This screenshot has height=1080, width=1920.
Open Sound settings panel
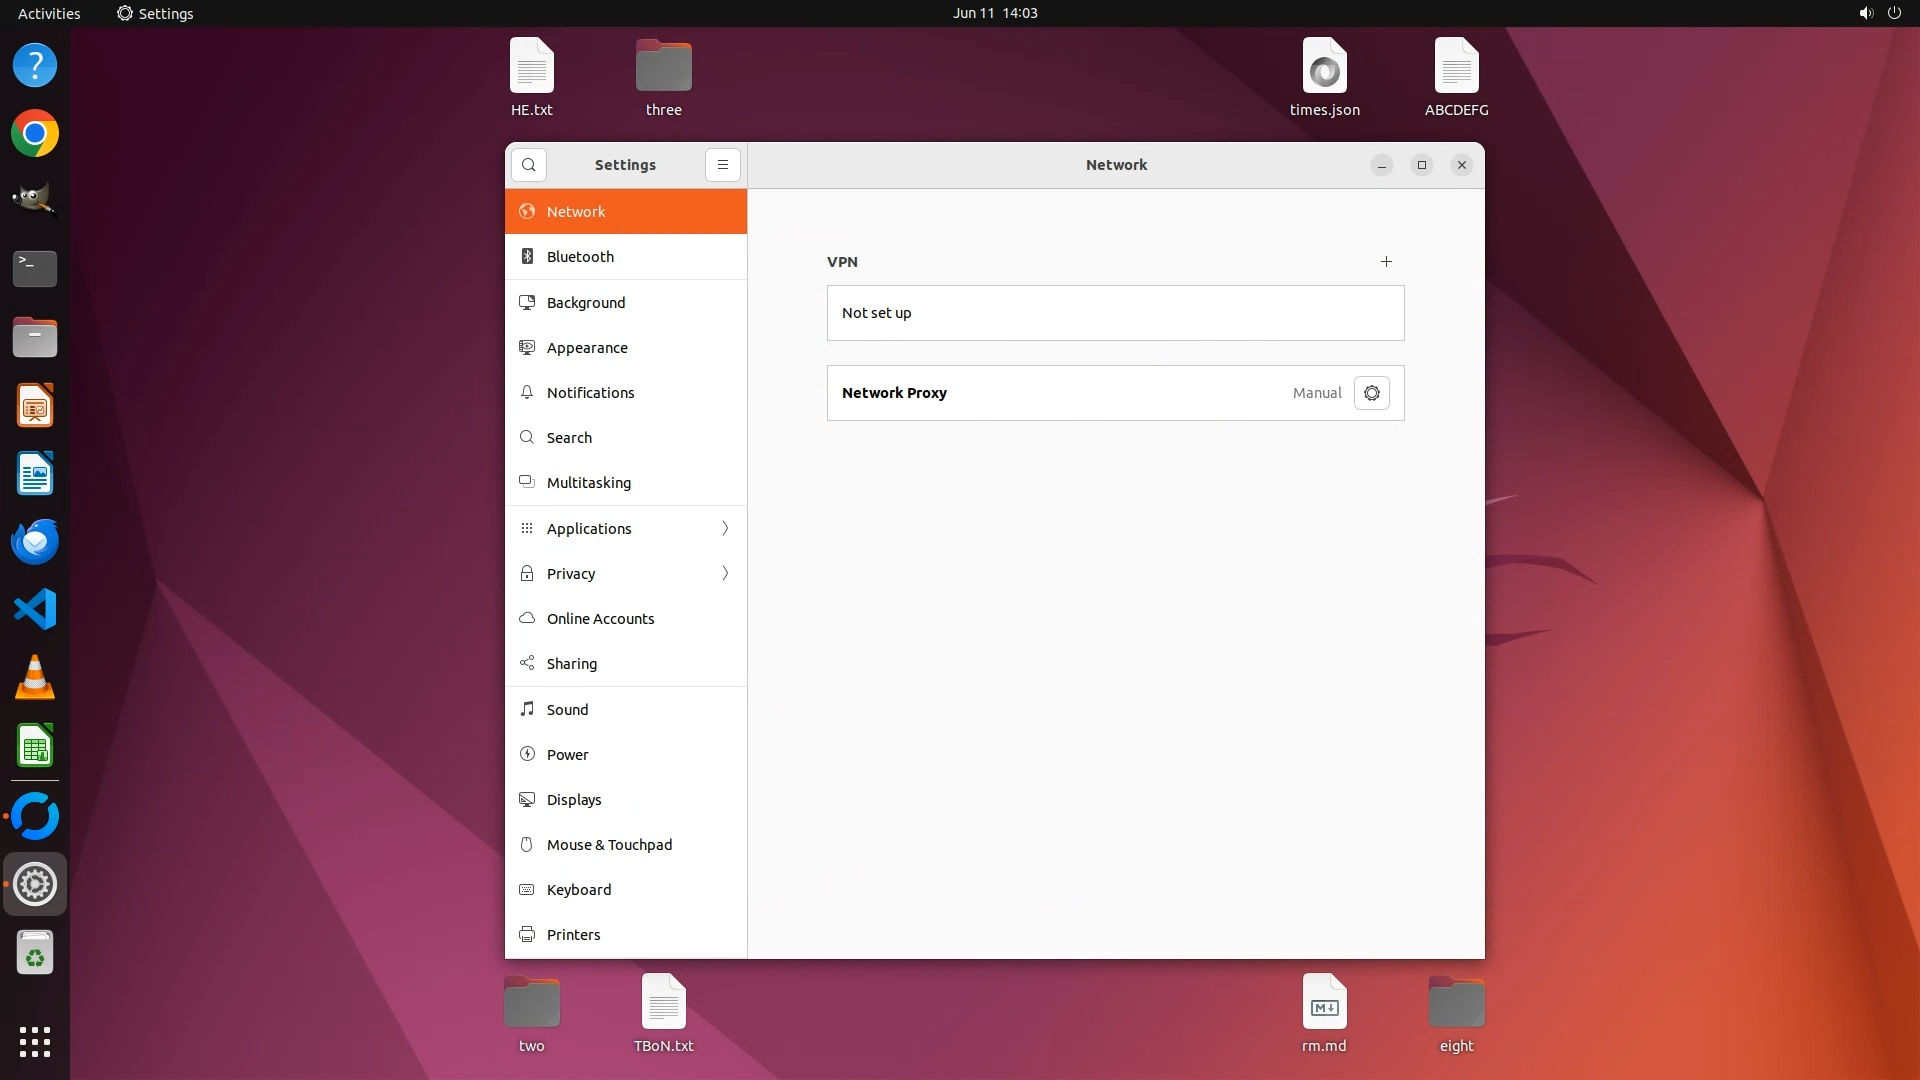point(626,710)
